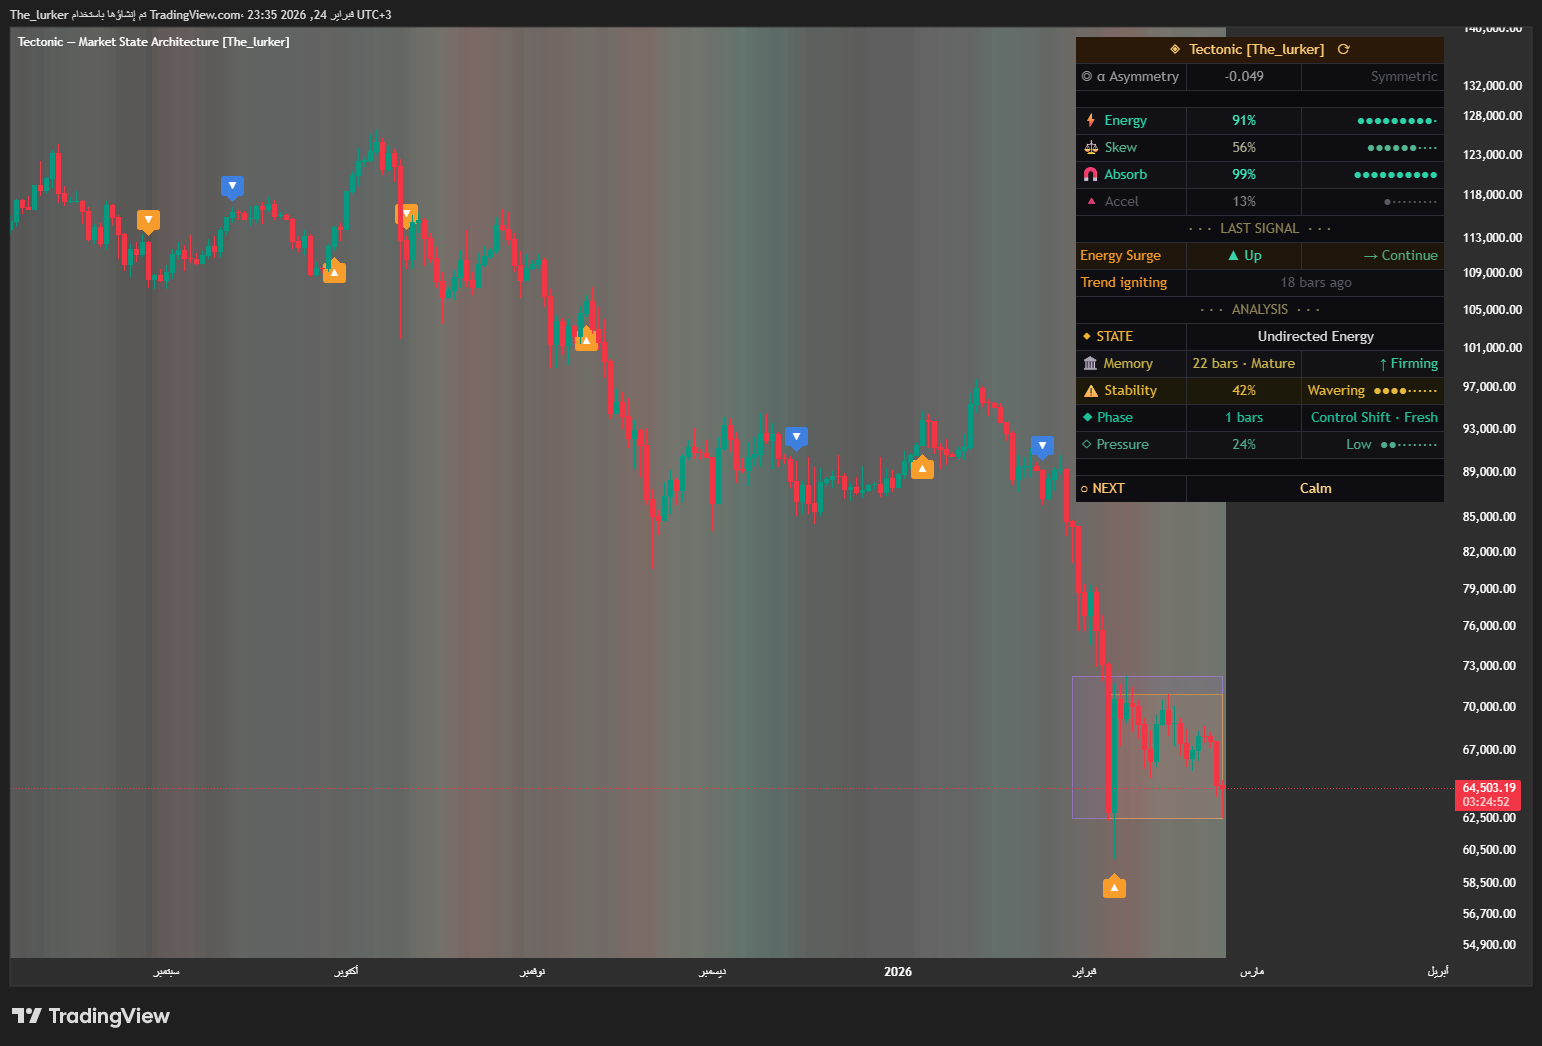The image size is (1542, 1046).
Task: Click the indicator title Tectonic — Market State Architecture
Action: click(x=153, y=42)
